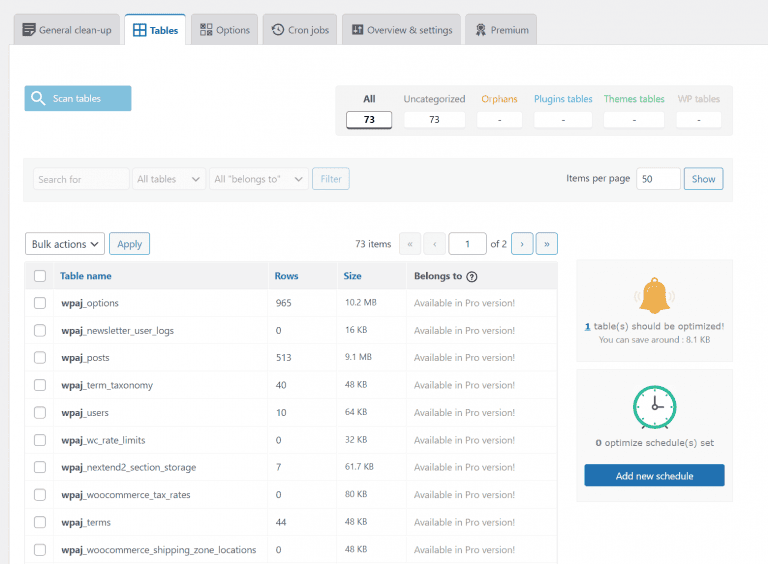Viewport: 768px width, 564px height.
Task: Open the Overview & settings tab
Action: [401, 30]
